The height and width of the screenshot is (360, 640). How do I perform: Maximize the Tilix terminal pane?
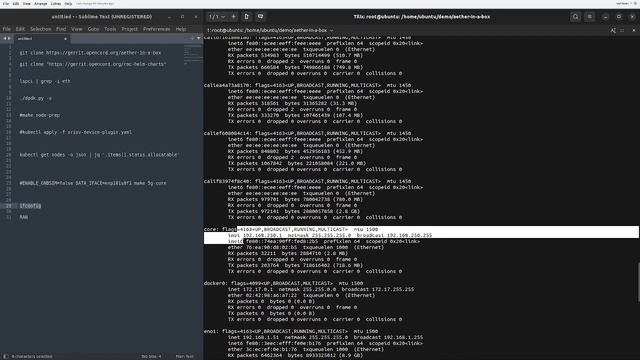coord(622,30)
